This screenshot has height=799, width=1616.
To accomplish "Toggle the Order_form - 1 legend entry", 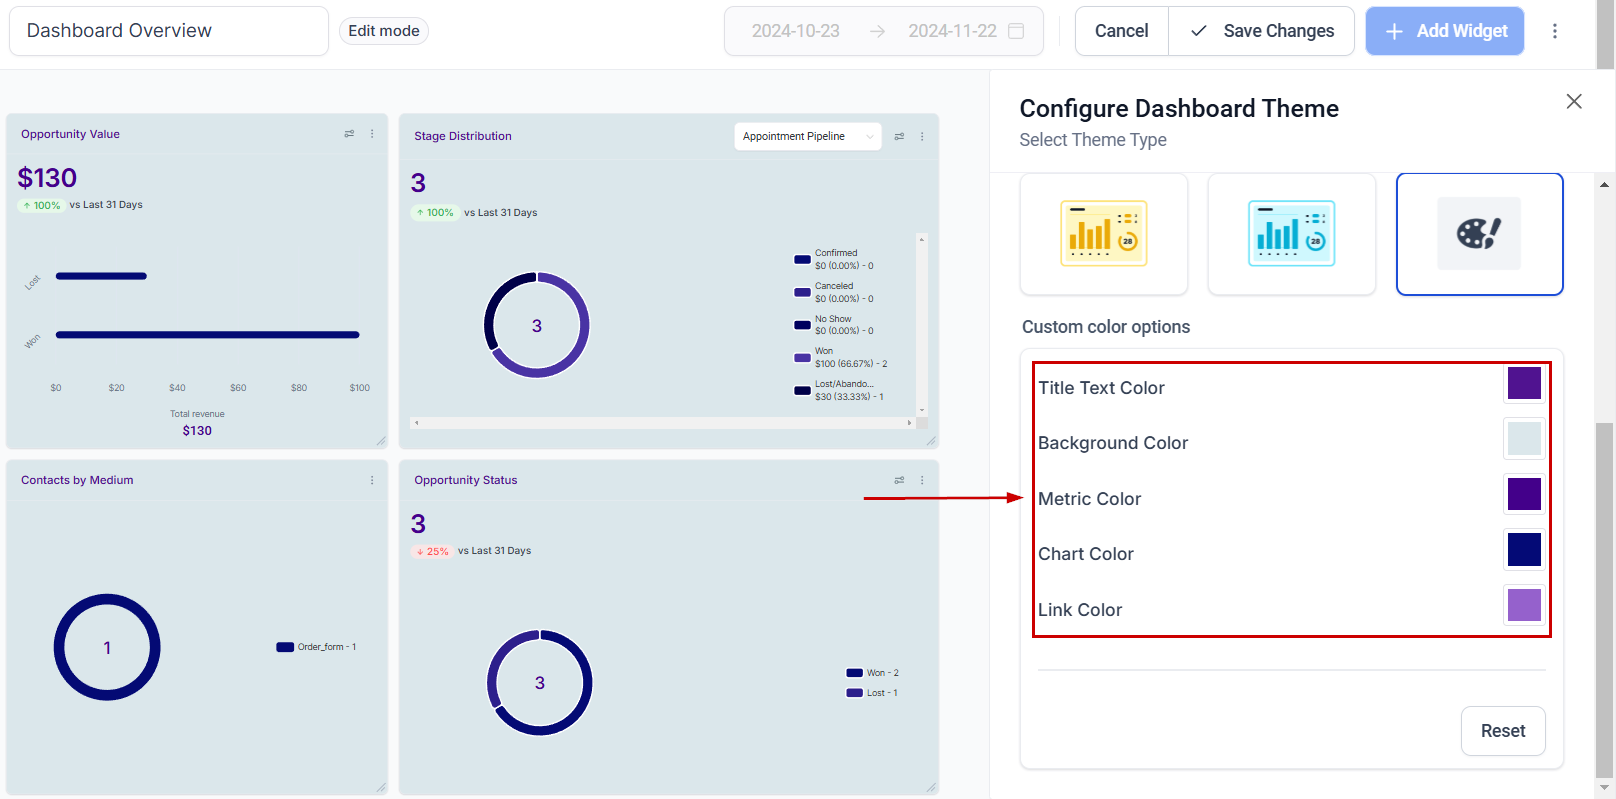I will (316, 647).
